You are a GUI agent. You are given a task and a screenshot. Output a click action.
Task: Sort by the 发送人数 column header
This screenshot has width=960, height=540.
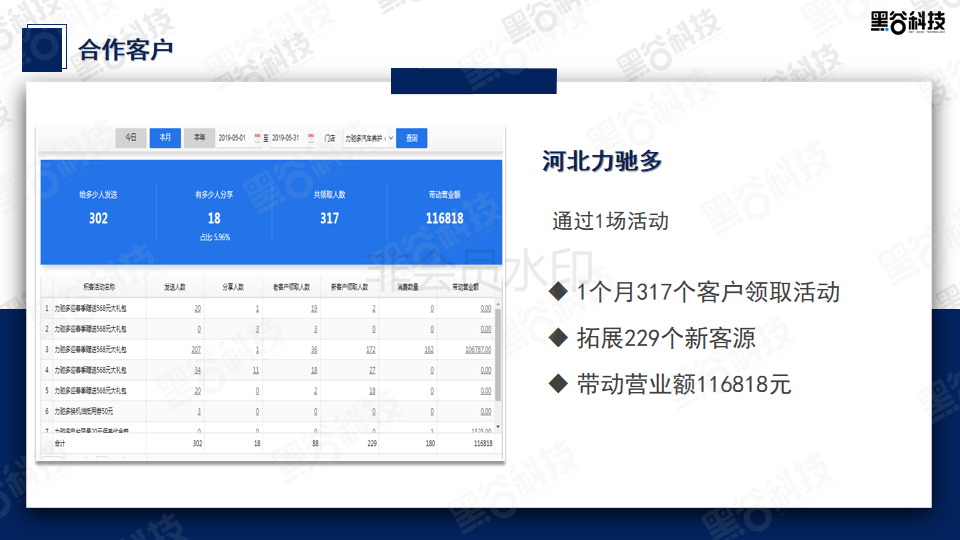[x=174, y=287]
